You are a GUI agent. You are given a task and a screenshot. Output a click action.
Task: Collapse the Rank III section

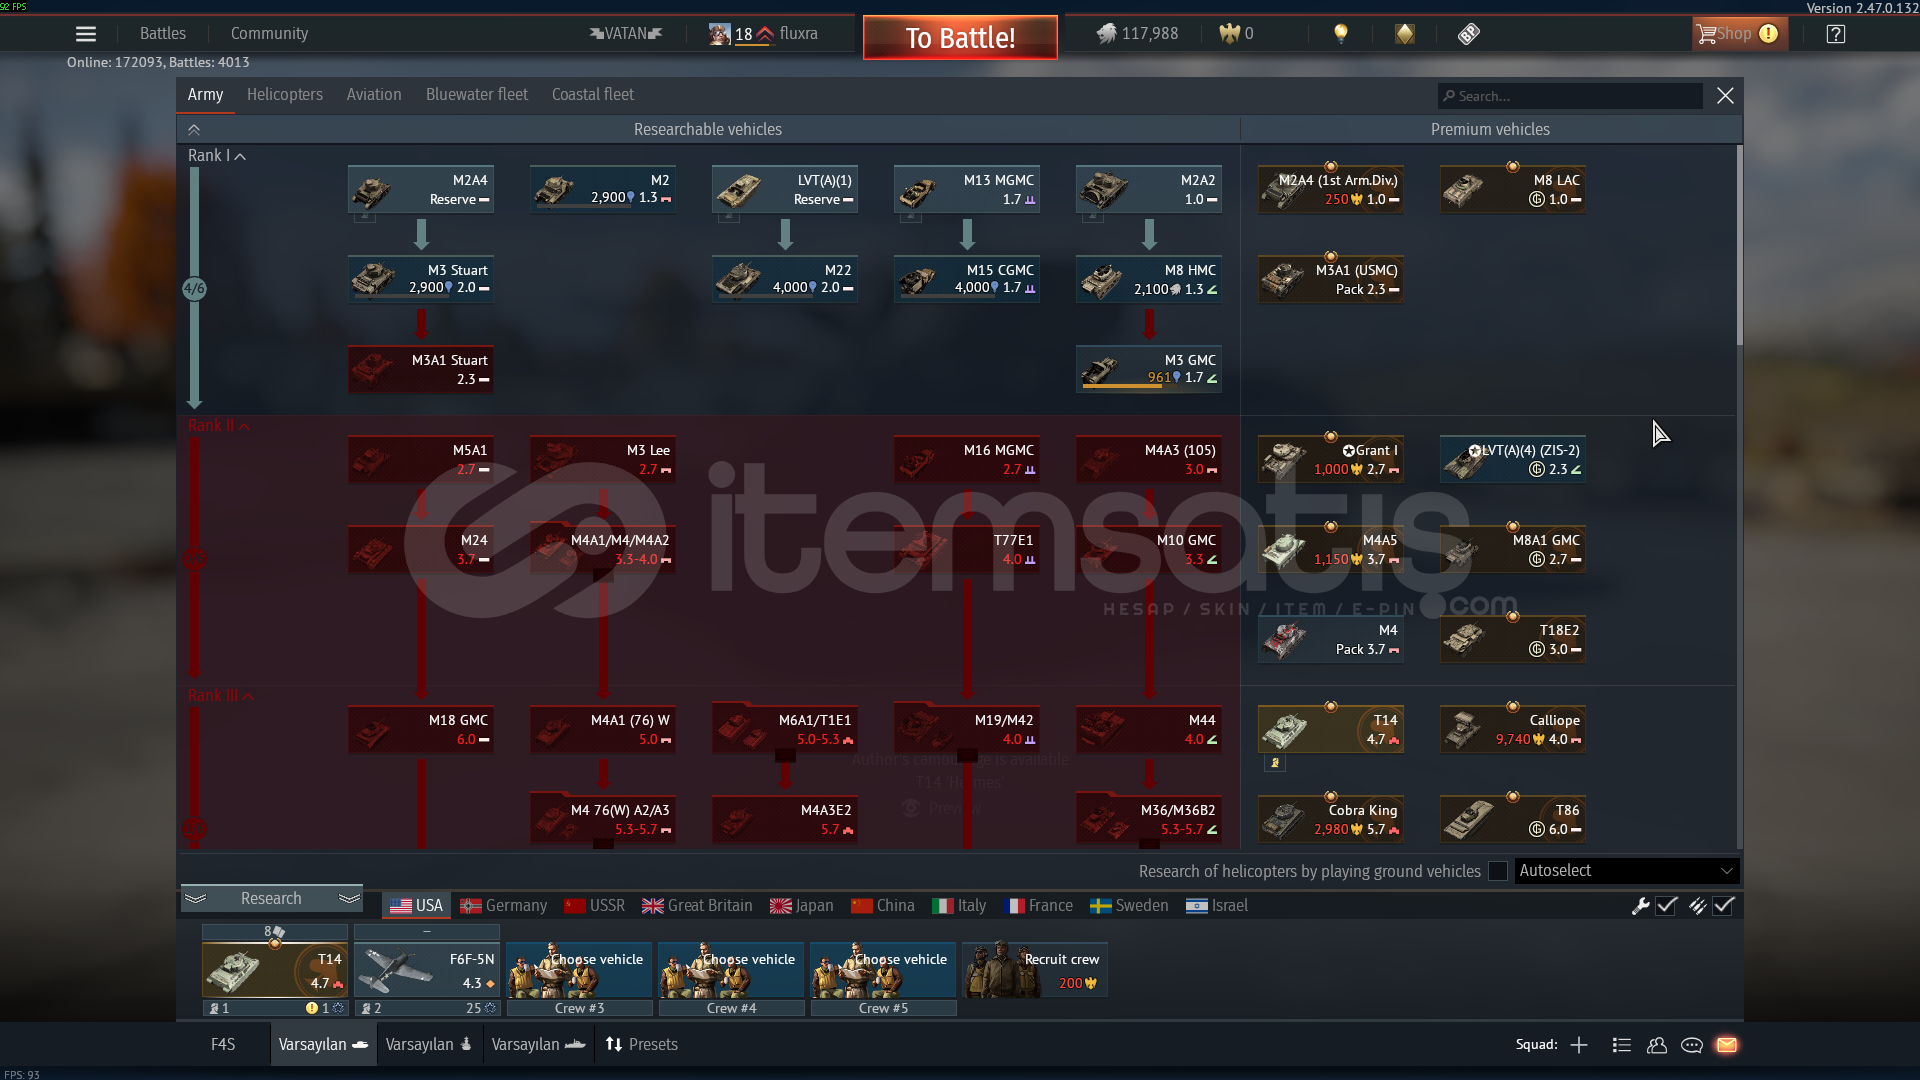click(x=221, y=696)
